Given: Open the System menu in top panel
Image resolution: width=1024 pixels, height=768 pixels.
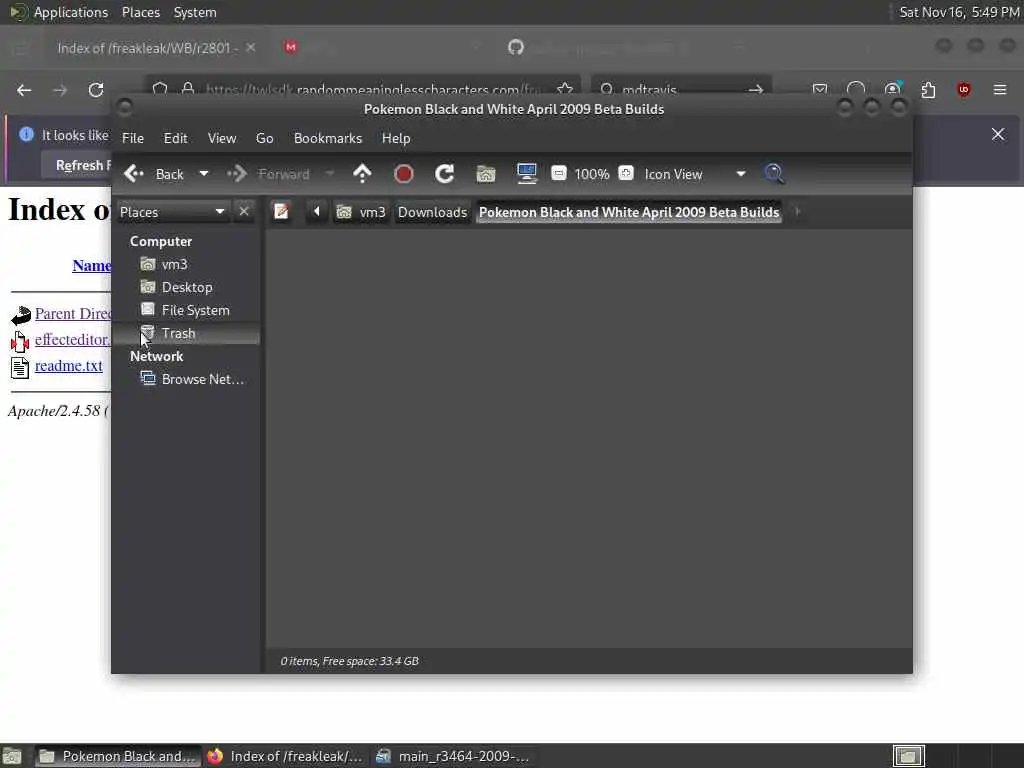Looking at the screenshot, I should [195, 12].
